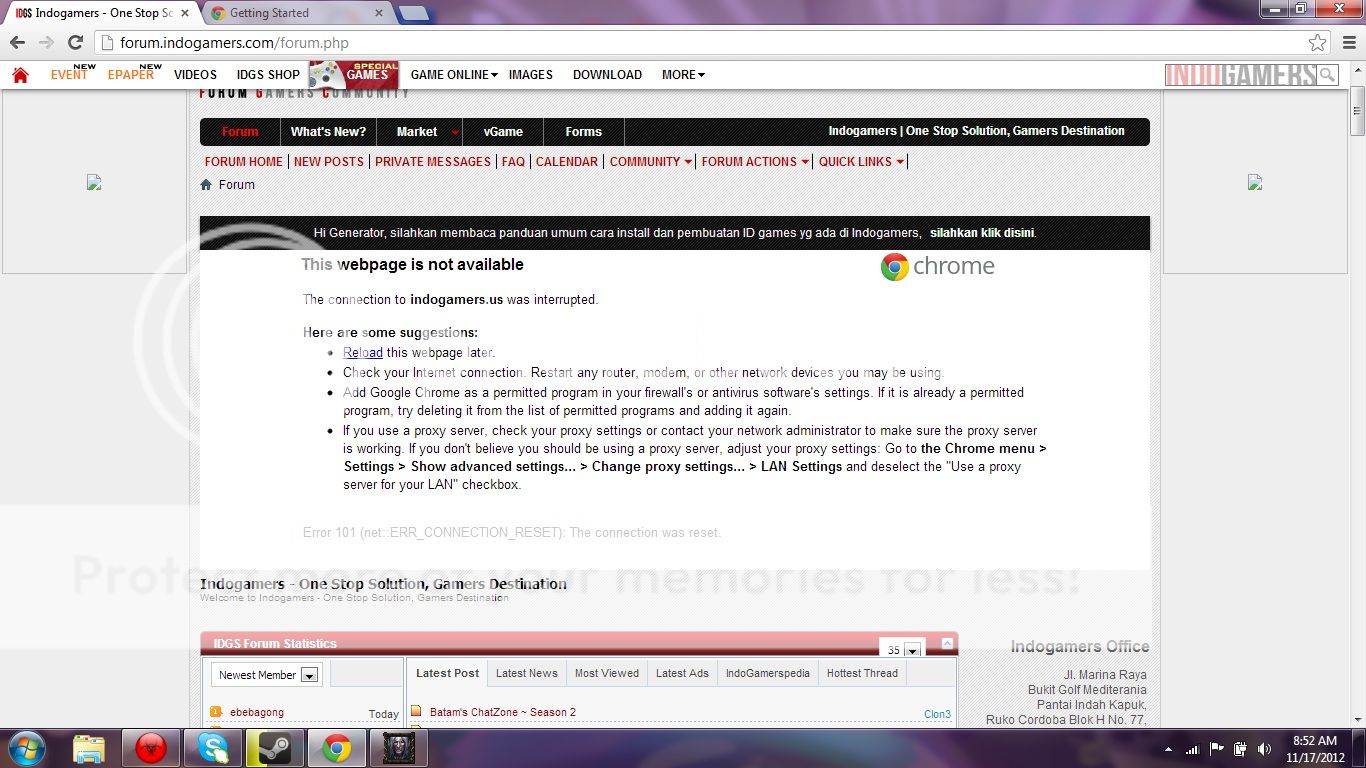Select the Latest Post tab

point(447,673)
